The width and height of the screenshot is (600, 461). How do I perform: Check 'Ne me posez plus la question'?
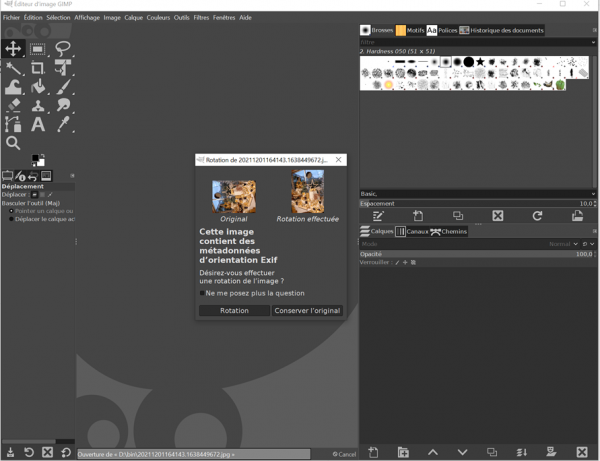202,293
